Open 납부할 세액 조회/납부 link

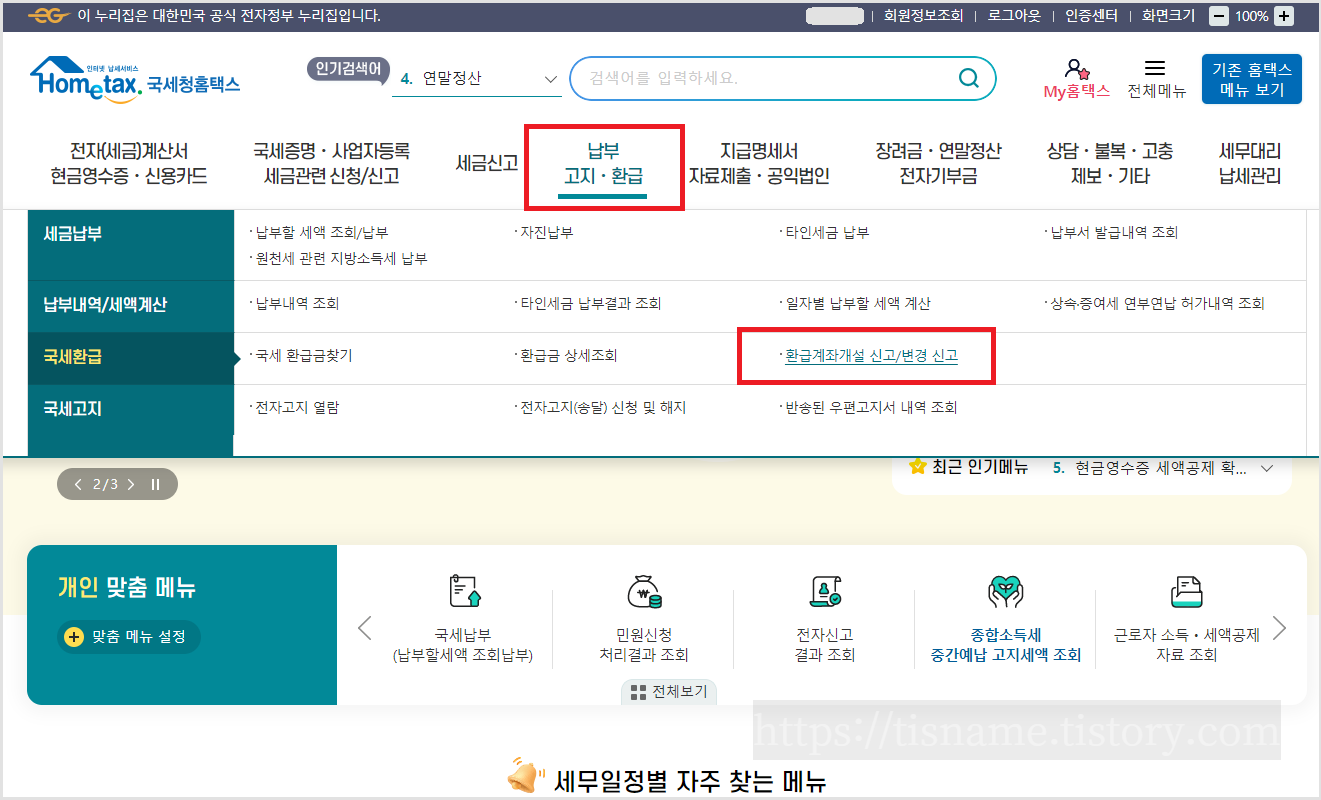pos(321,233)
